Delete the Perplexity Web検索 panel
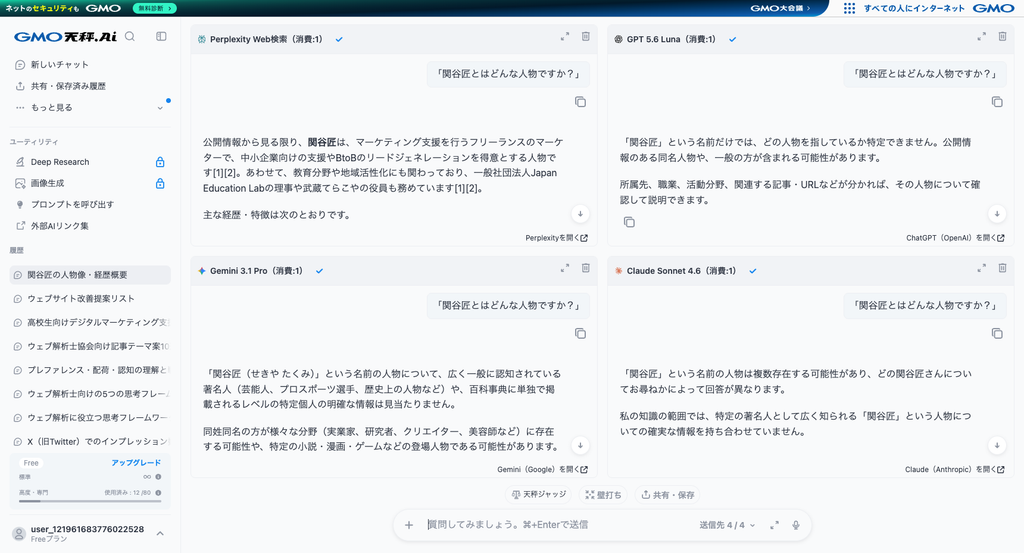Screen dimensions: 1024x553 (x=586, y=37)
